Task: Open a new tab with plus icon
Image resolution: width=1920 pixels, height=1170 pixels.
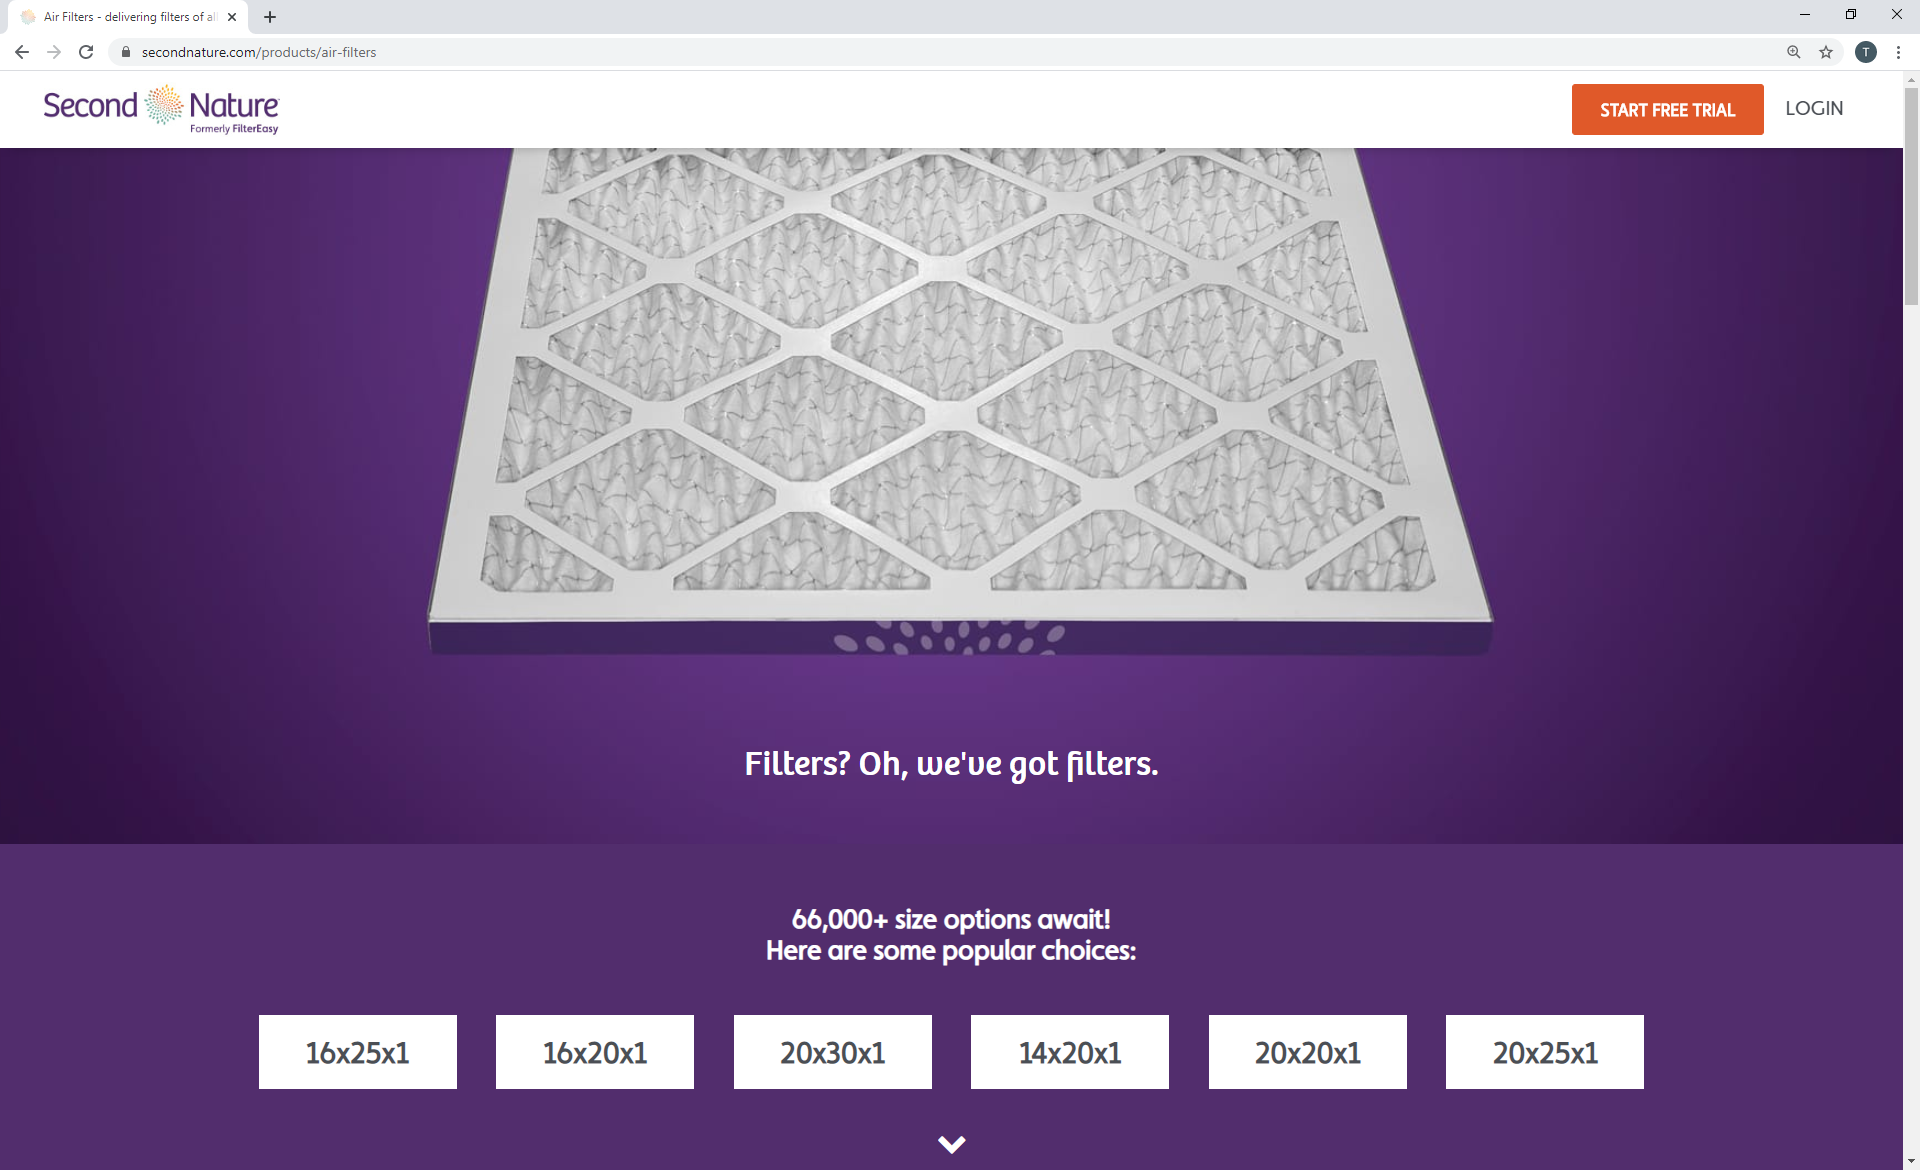Action: (x=270, y=17)
